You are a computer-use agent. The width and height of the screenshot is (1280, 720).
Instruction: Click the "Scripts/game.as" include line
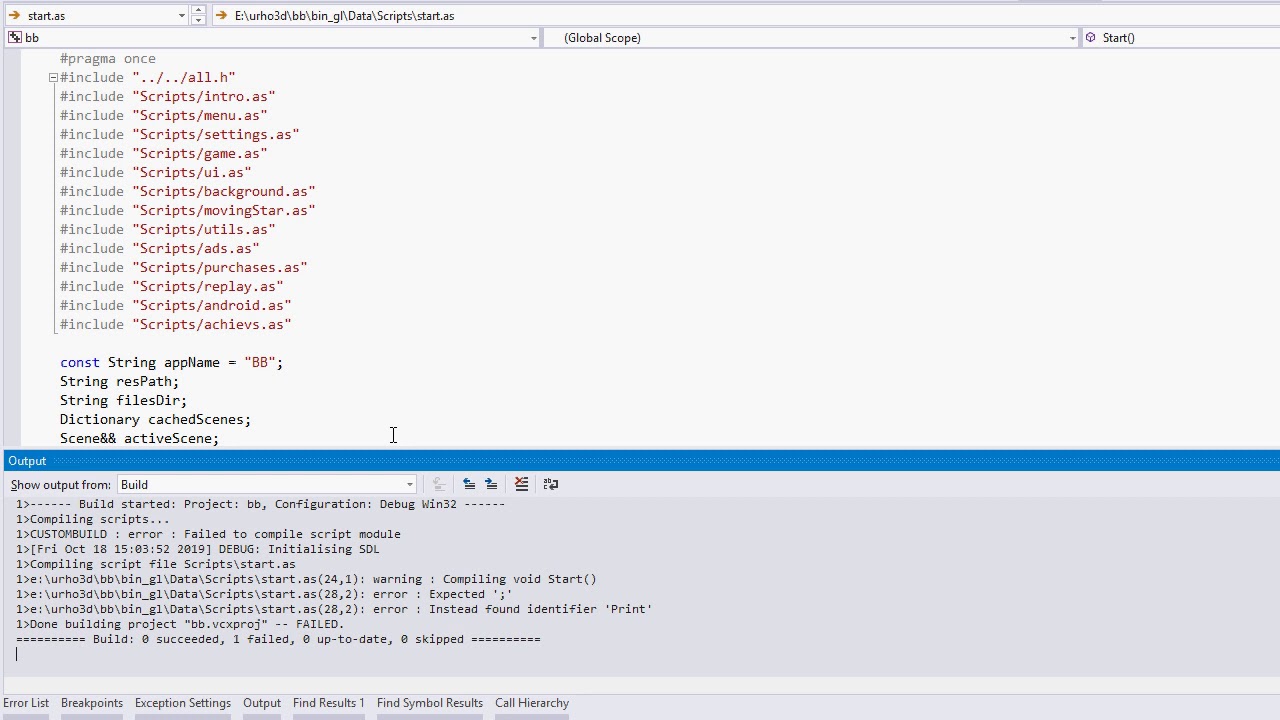[x=164, y=154]
